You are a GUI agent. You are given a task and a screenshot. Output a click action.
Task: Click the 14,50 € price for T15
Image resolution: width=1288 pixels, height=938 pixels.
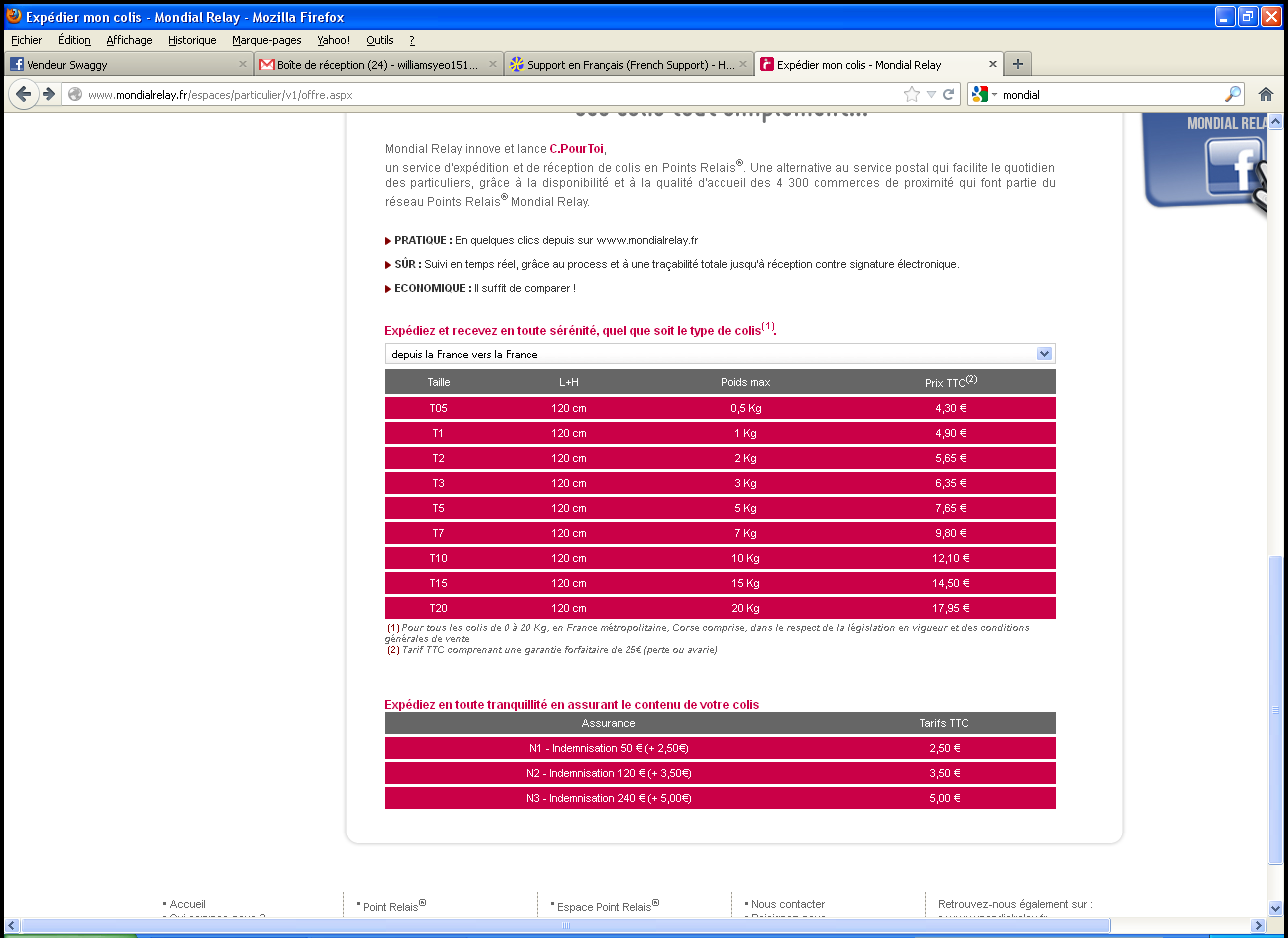pos(950,583)
